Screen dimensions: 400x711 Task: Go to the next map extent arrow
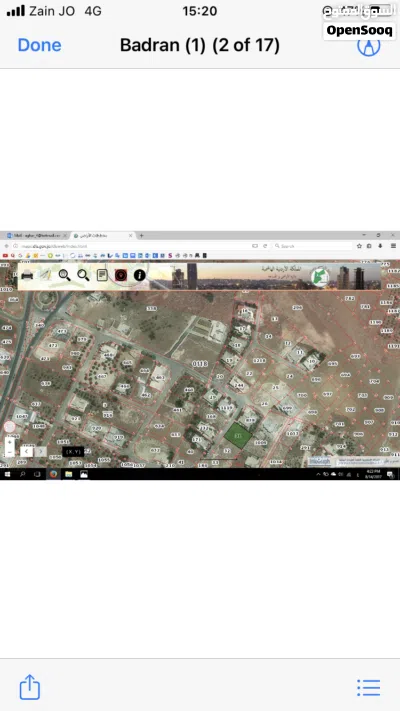tap(40, 451)
